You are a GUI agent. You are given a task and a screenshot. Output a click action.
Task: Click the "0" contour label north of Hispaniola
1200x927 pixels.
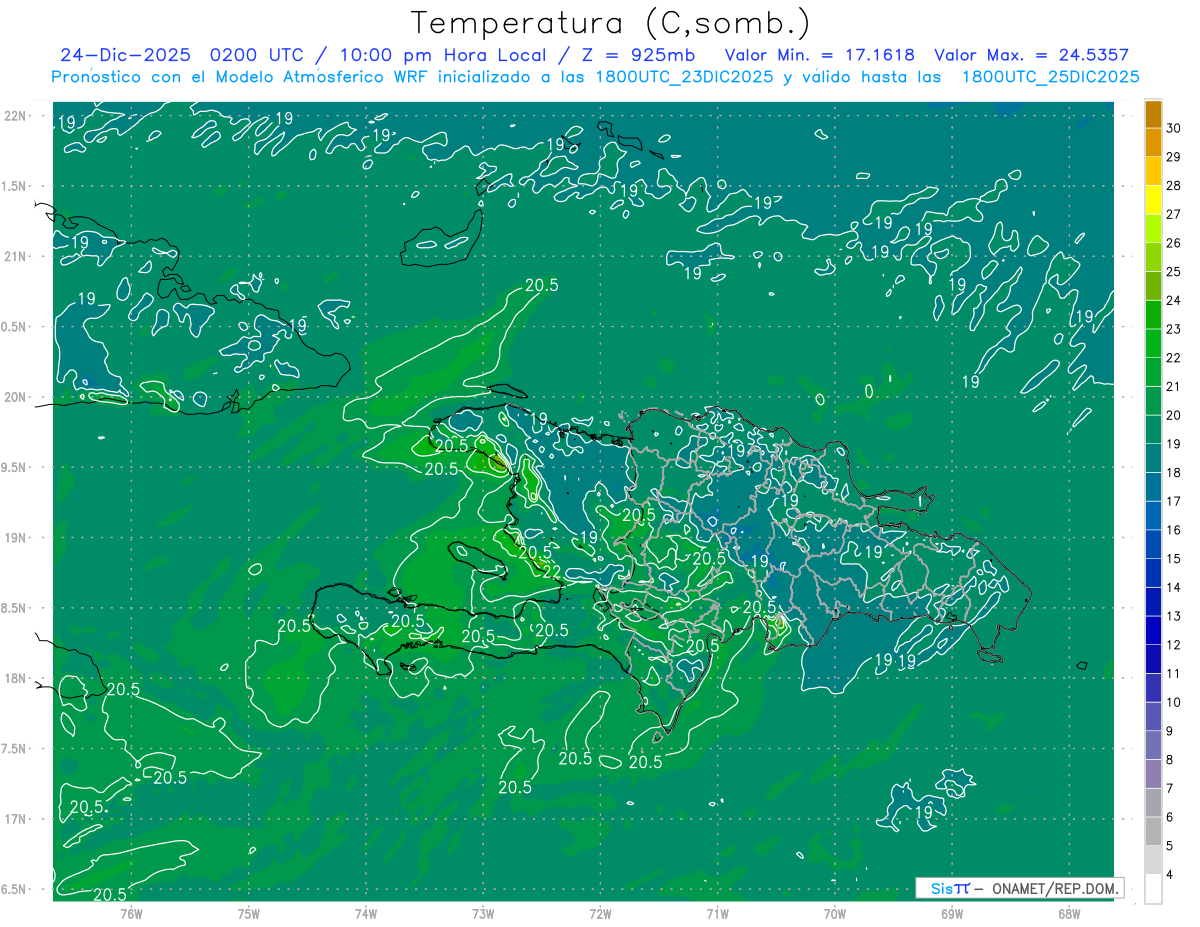tap(869, 390)
